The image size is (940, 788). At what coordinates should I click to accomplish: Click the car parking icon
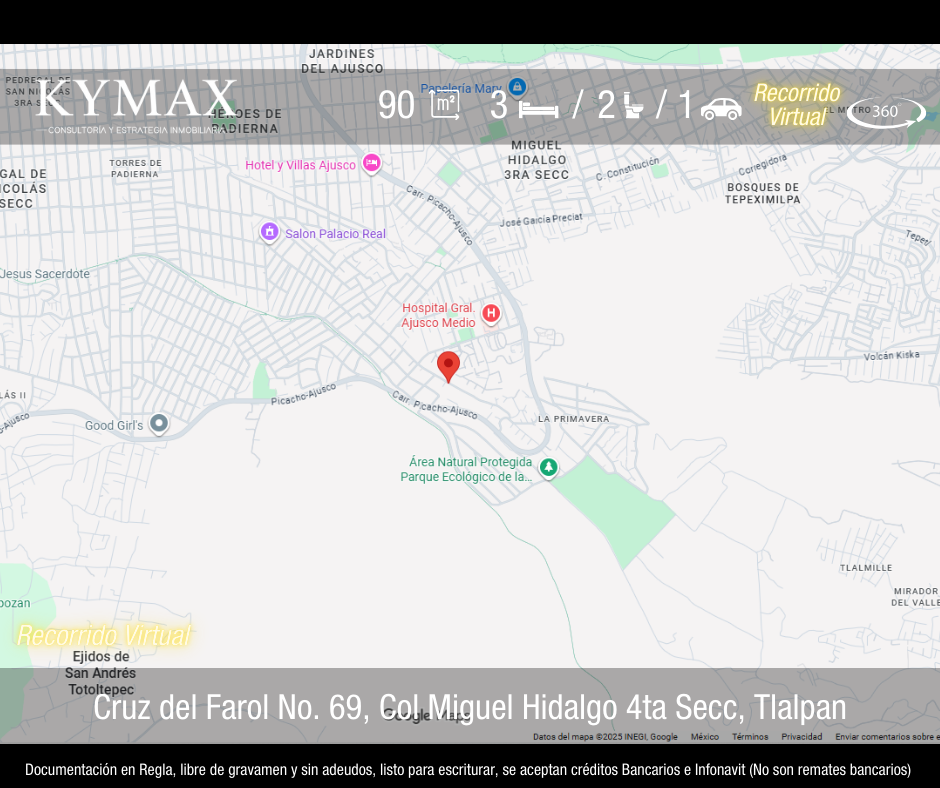click(x=721, y=109)
